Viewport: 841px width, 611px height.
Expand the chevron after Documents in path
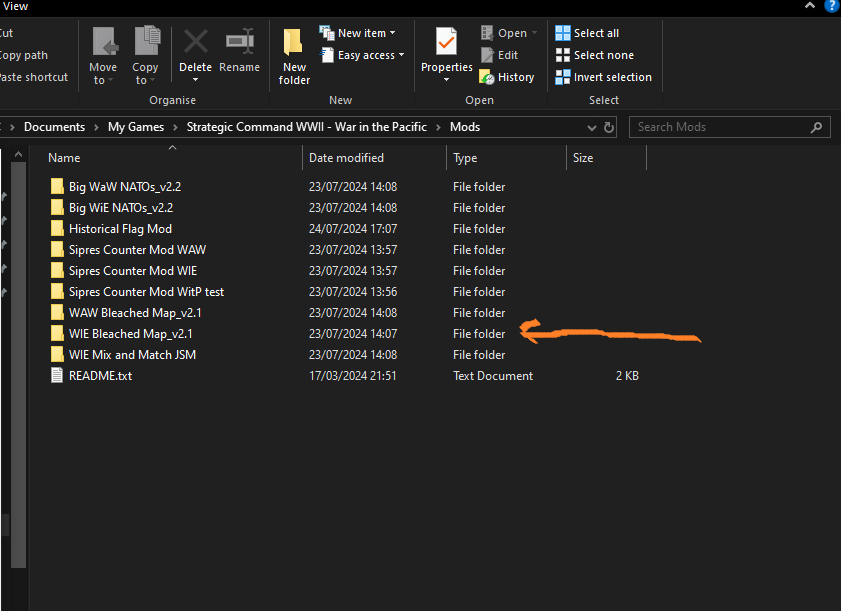[97, 127]
